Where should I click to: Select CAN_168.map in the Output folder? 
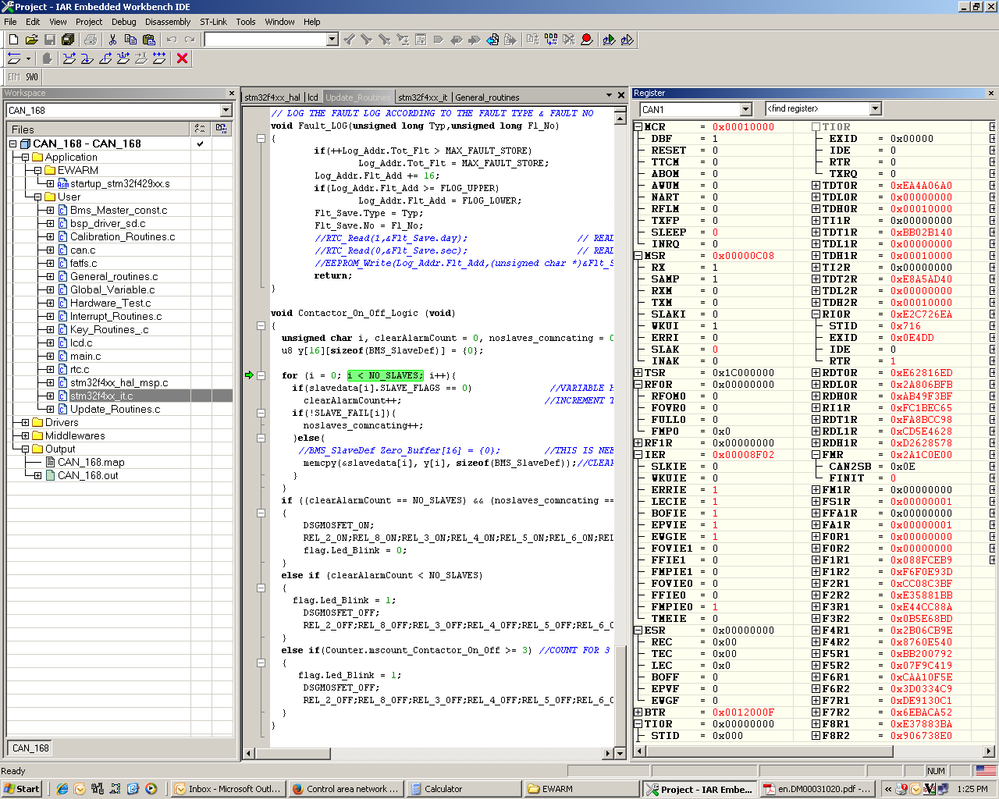(90, 462)
